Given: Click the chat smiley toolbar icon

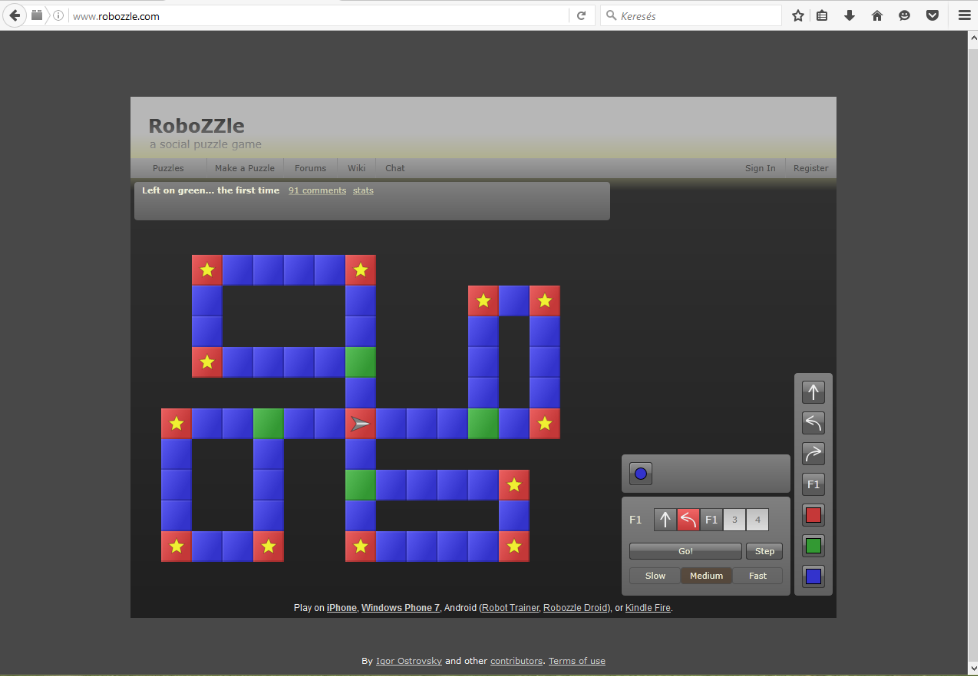Looking at the screenshot, I should tap(904, 16).
